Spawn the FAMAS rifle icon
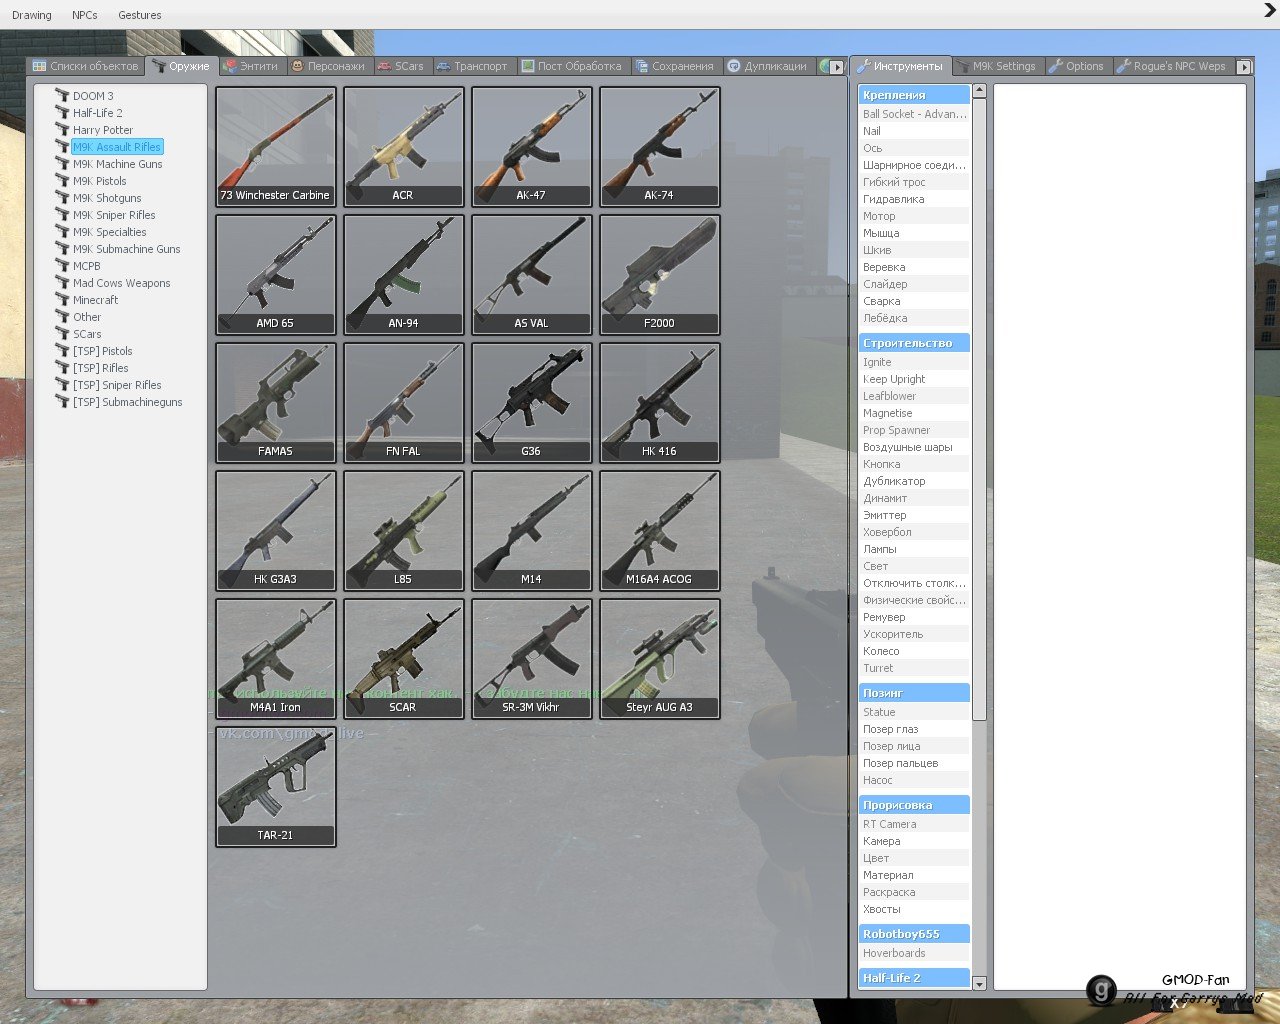The image size is (1280, 1024). pos(276,402)
